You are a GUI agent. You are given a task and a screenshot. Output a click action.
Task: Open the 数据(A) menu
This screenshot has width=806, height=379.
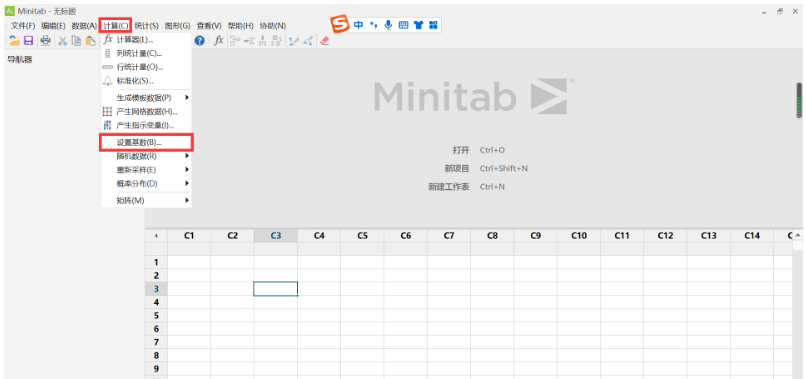tap(84, 26)
